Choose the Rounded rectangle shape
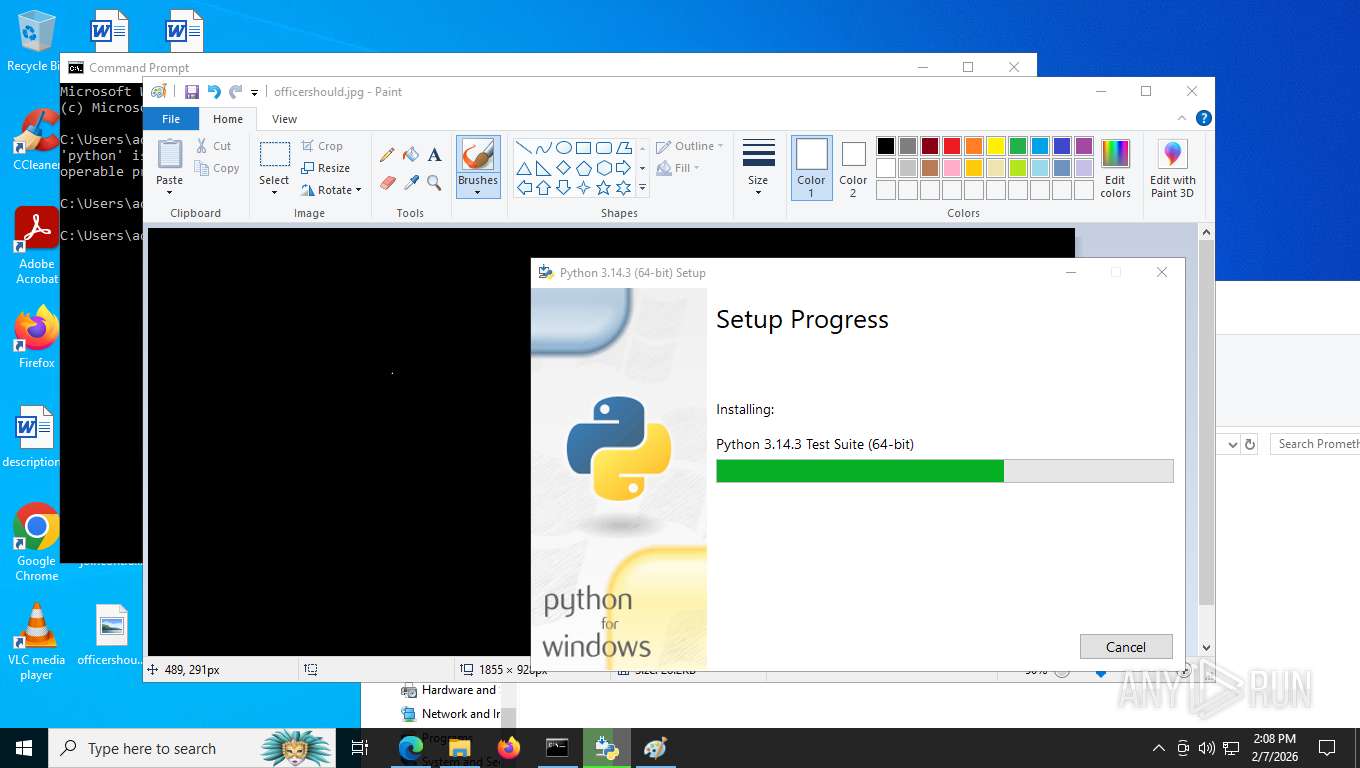The width and height of the screenshot is (1360, 768). 603,148
